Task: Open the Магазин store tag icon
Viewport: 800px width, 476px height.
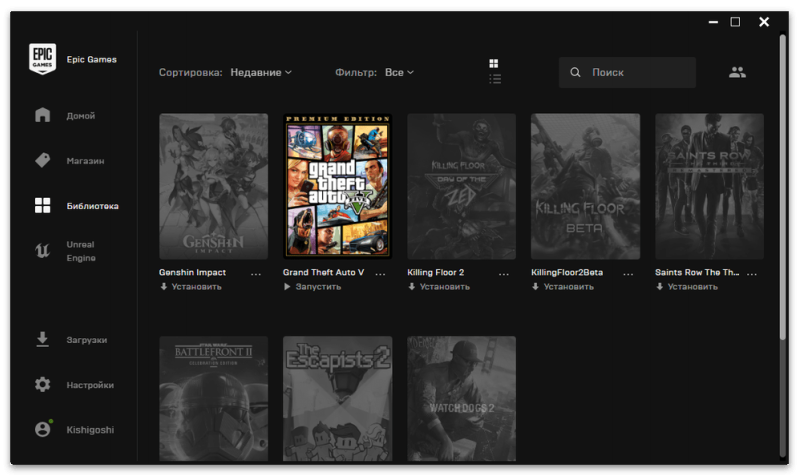Action: (42, 160)
